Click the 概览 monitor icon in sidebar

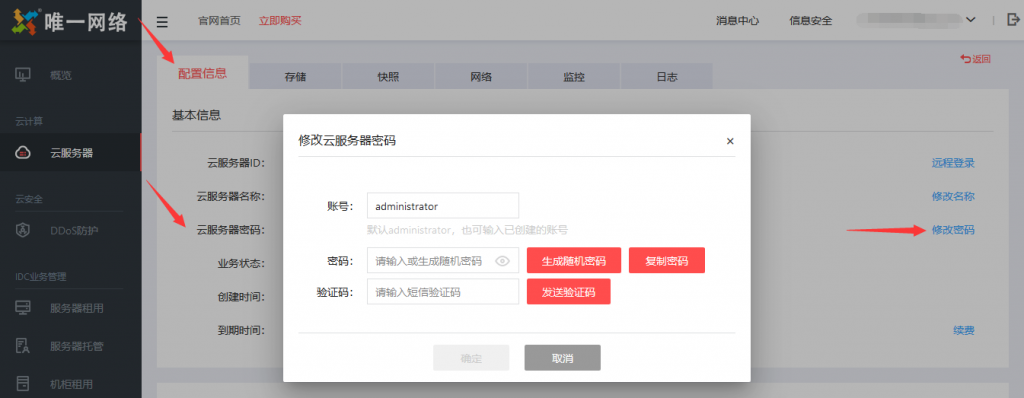point(22,75)
